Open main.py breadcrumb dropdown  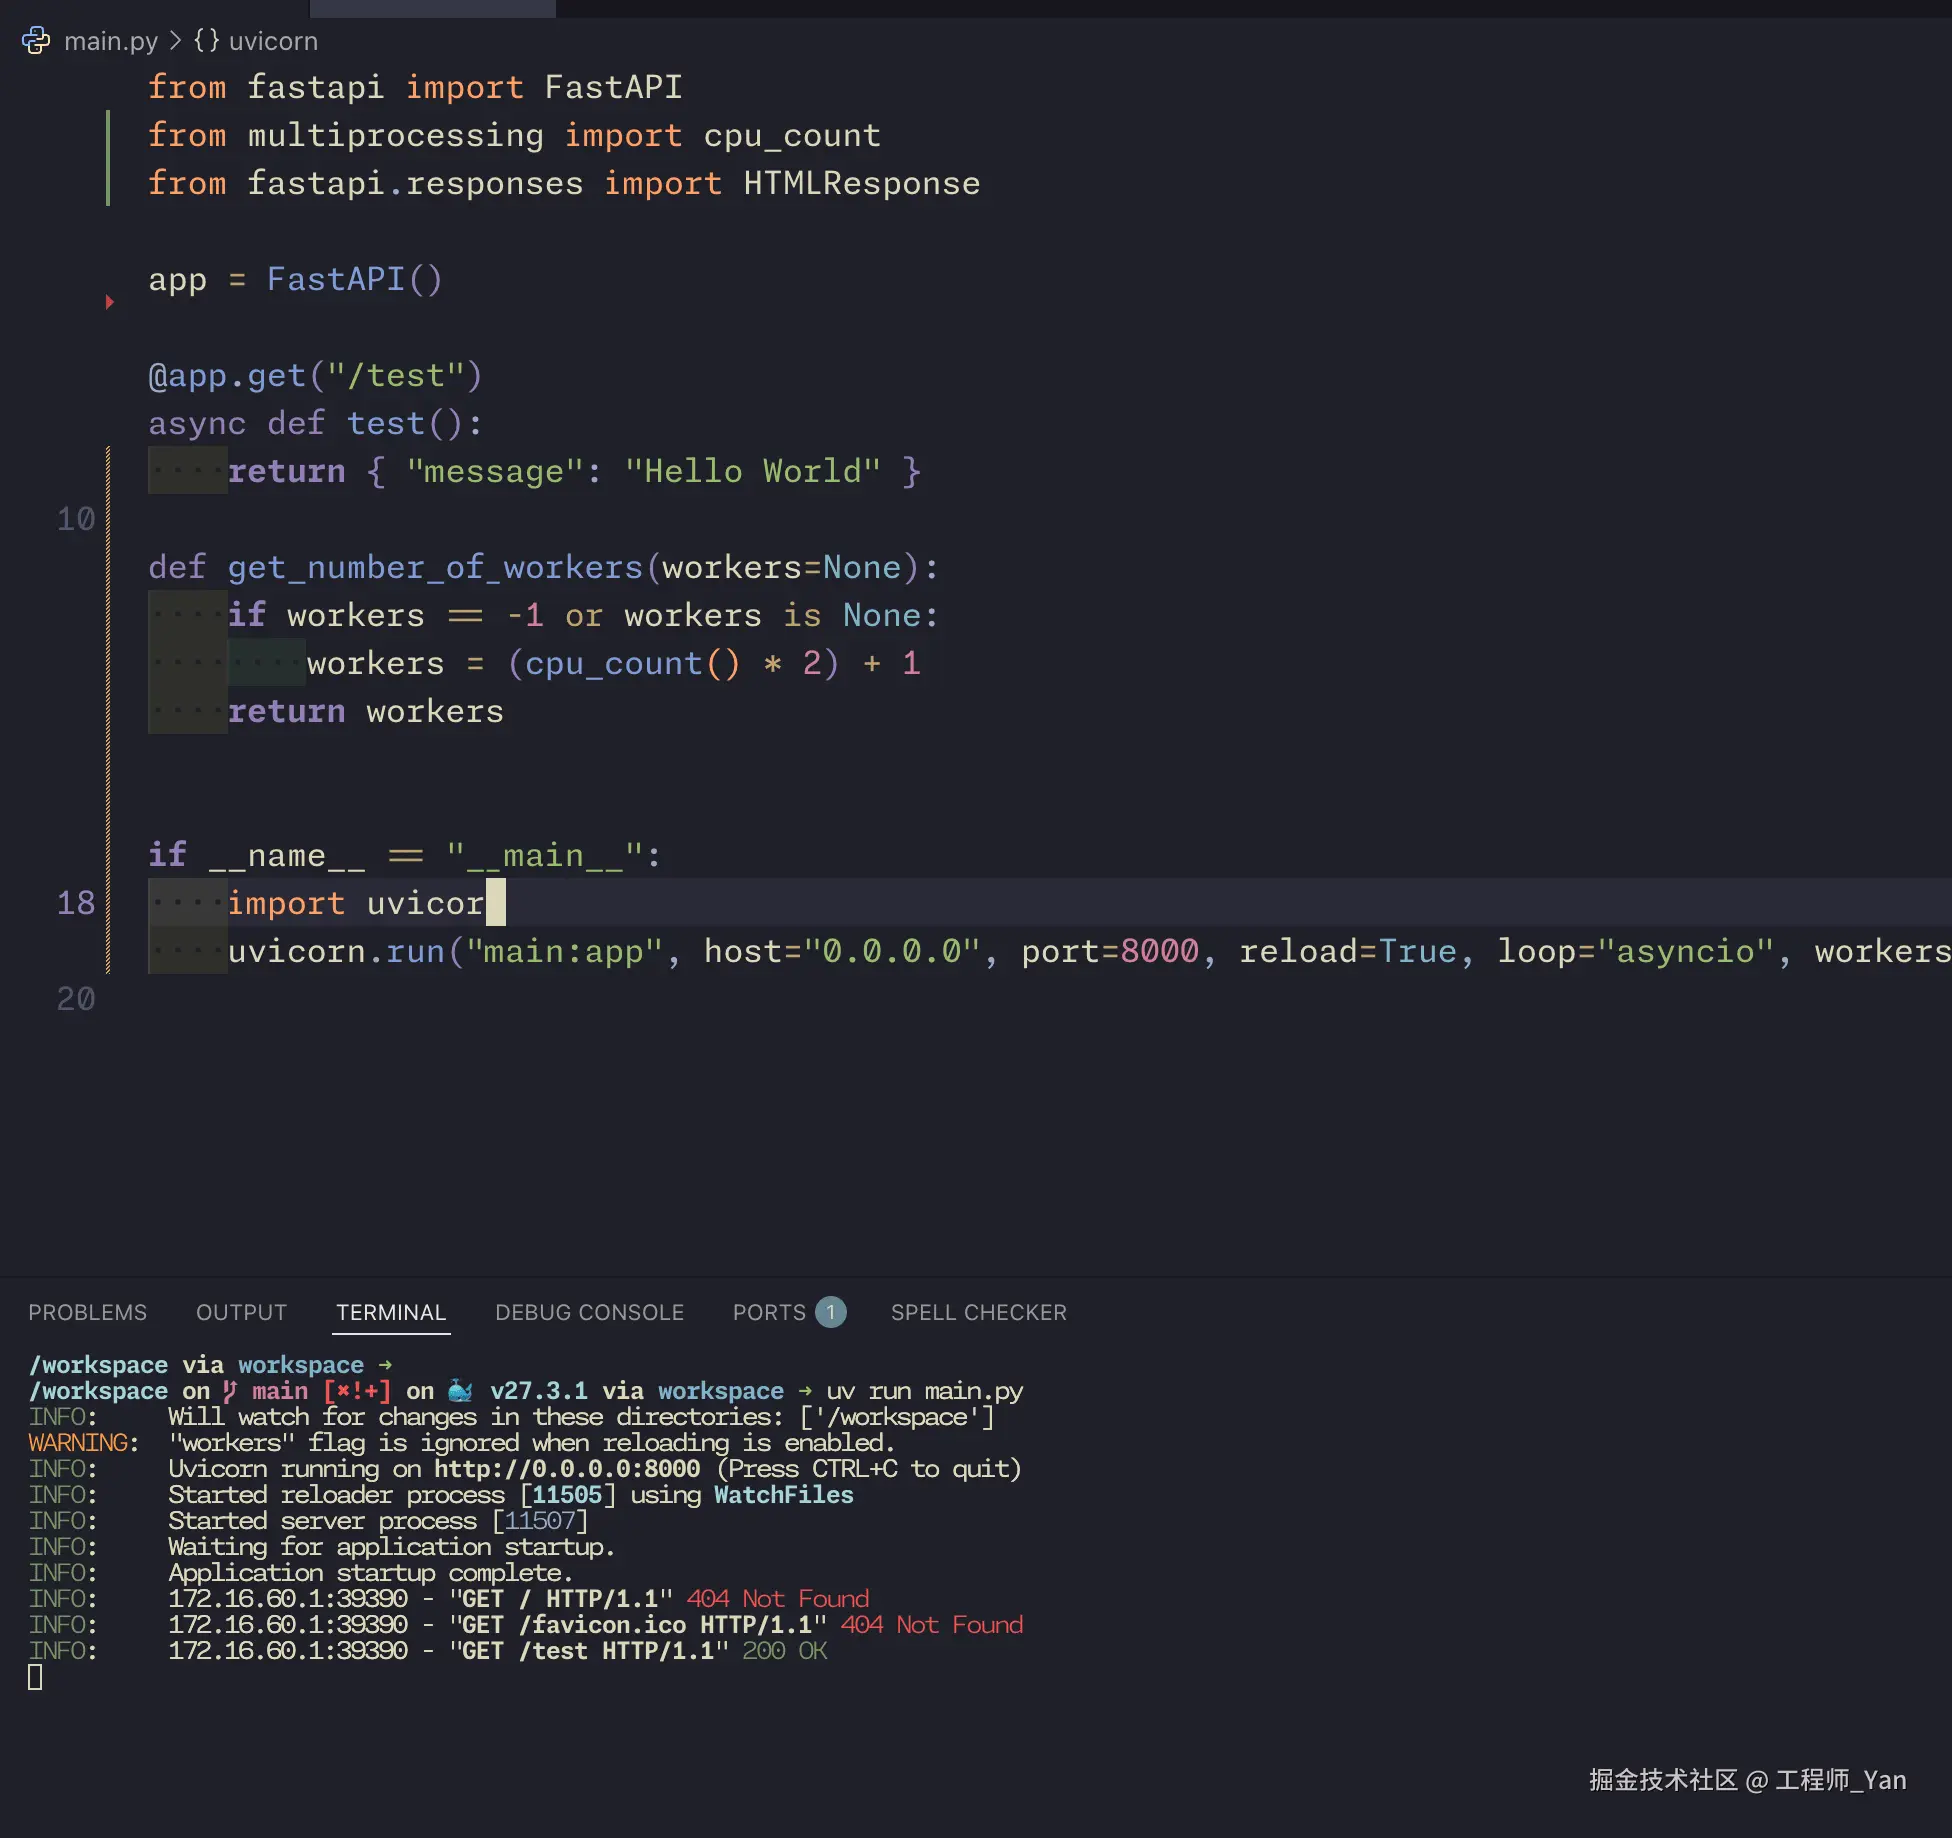pos(110,41)
